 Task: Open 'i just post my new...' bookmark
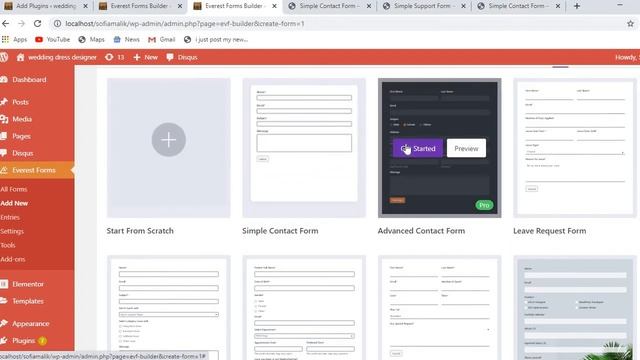point(216,40)
